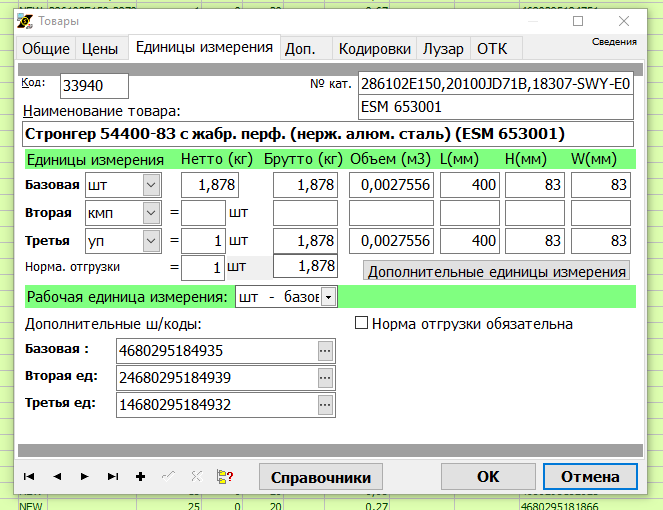
Task: Click Третья Объем field 0,0027556
Action: tap(391, 241)
